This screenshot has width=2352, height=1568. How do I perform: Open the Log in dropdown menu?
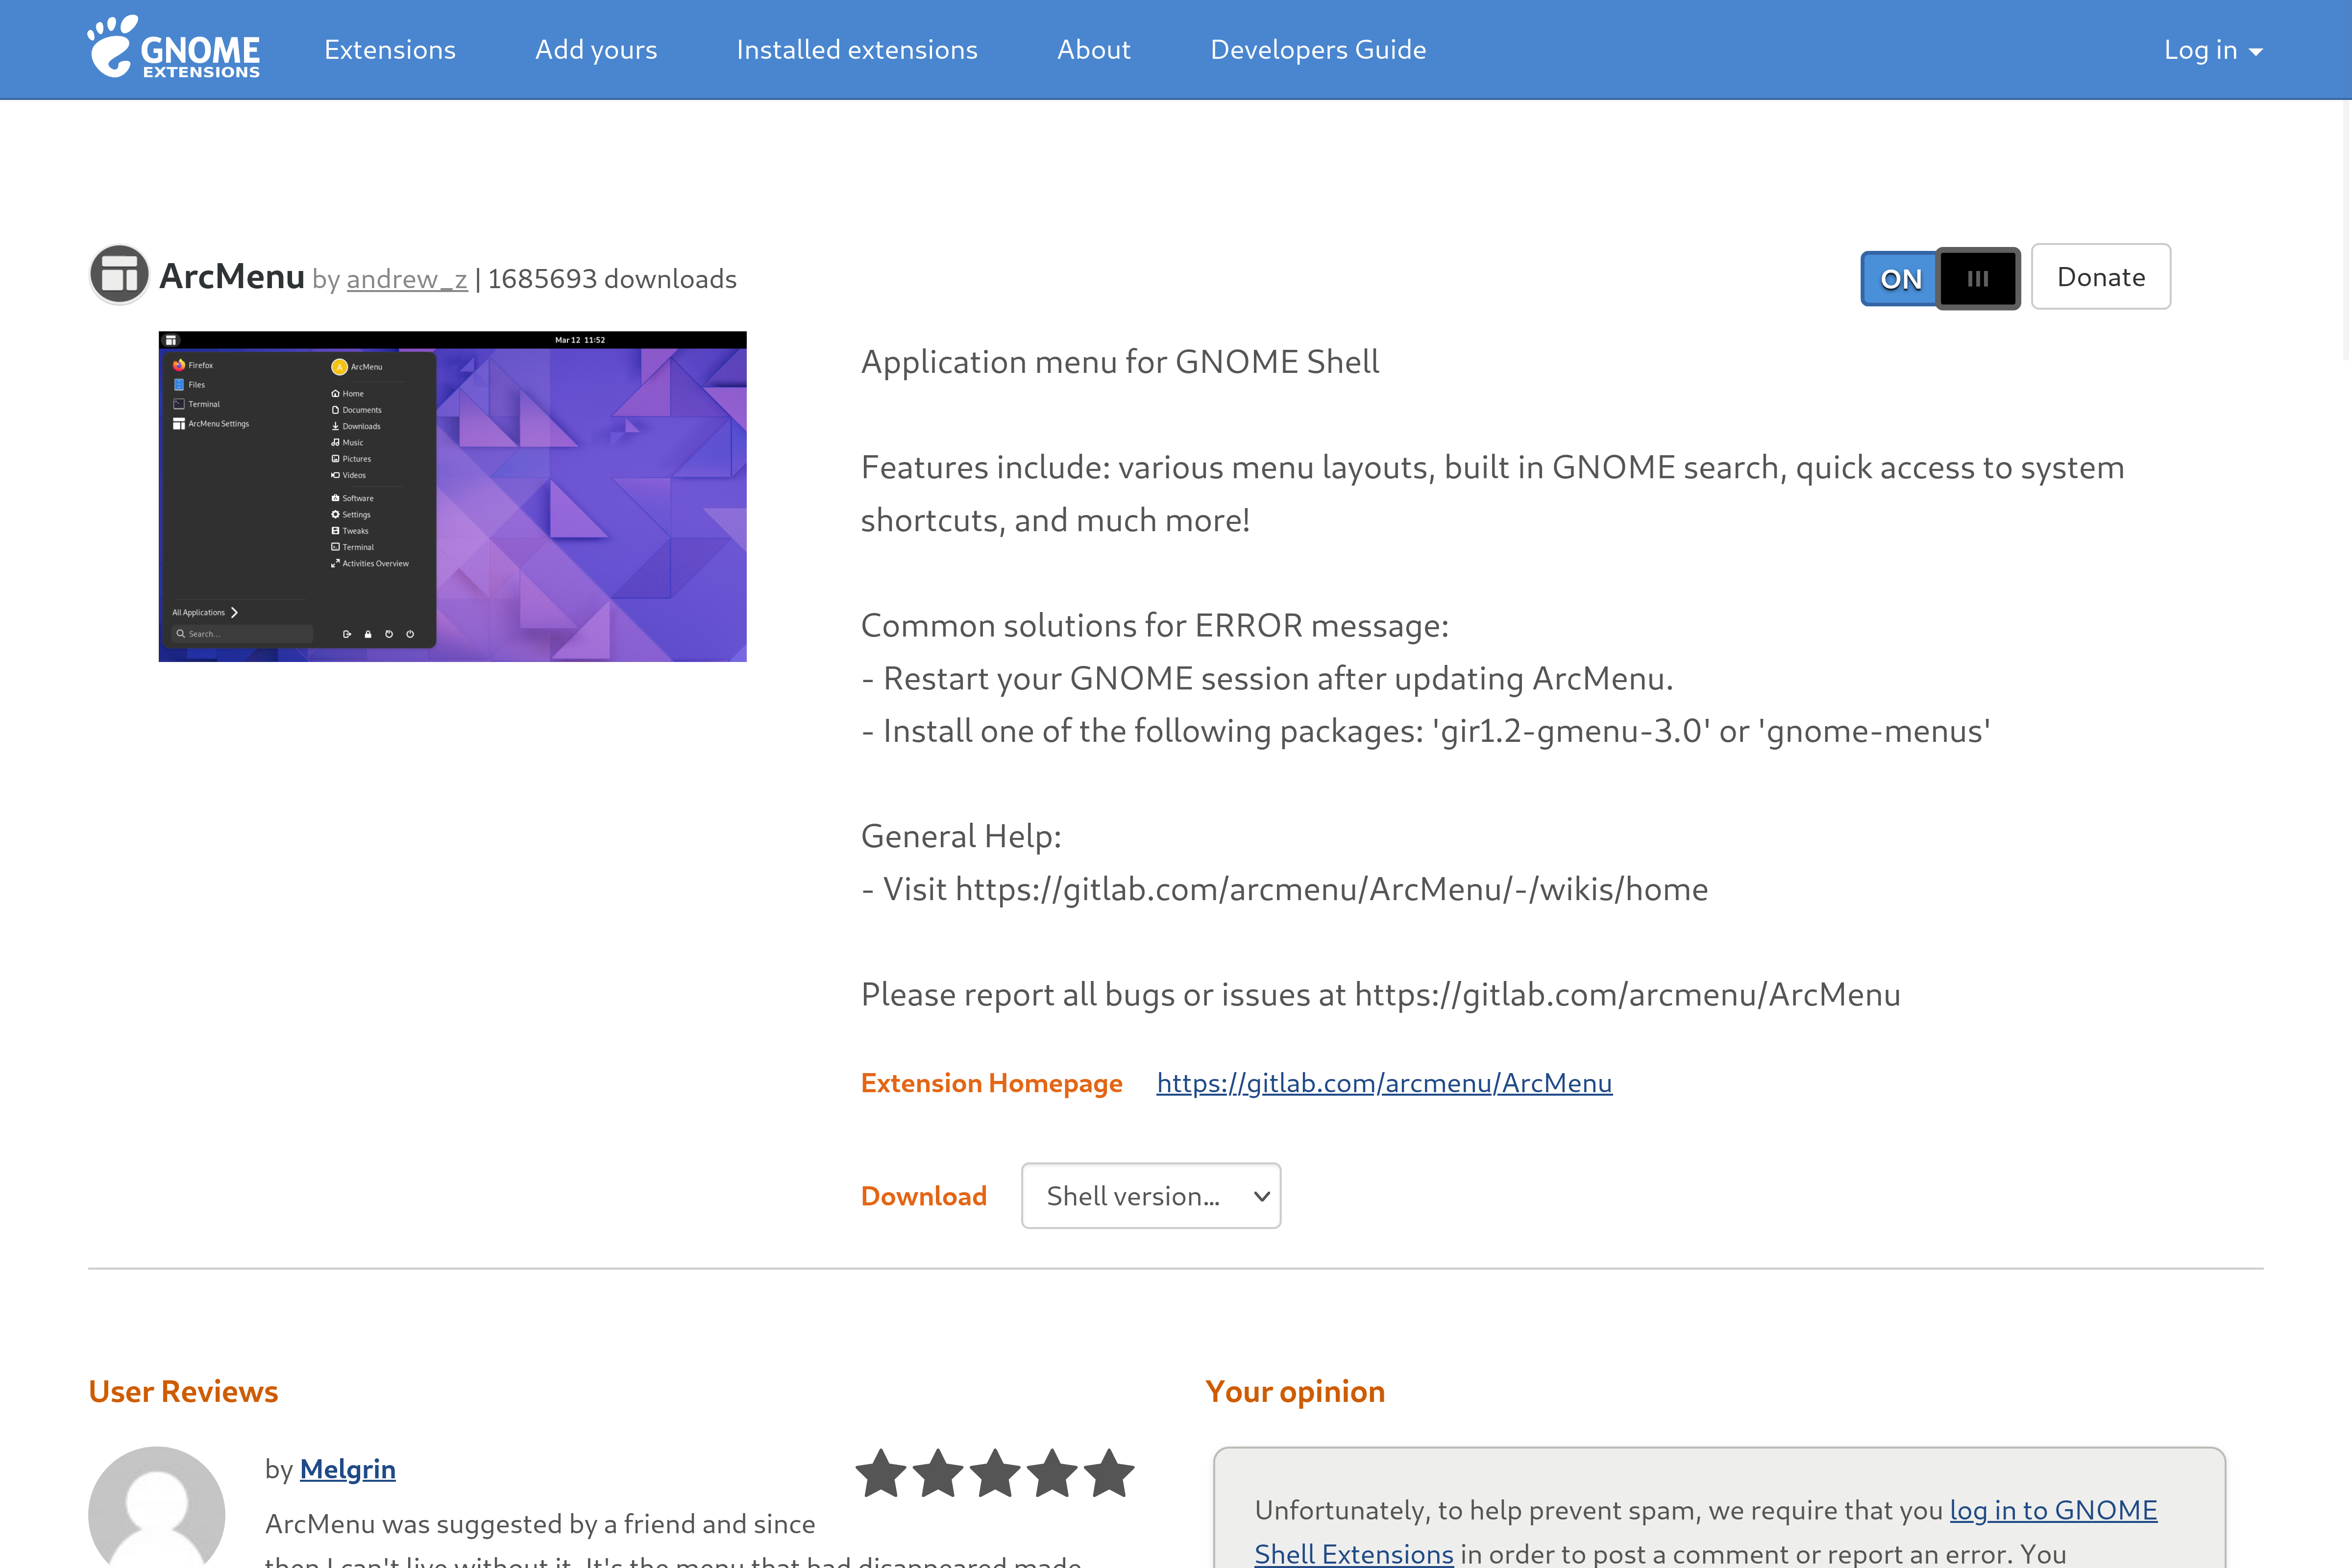[2214, 49]
